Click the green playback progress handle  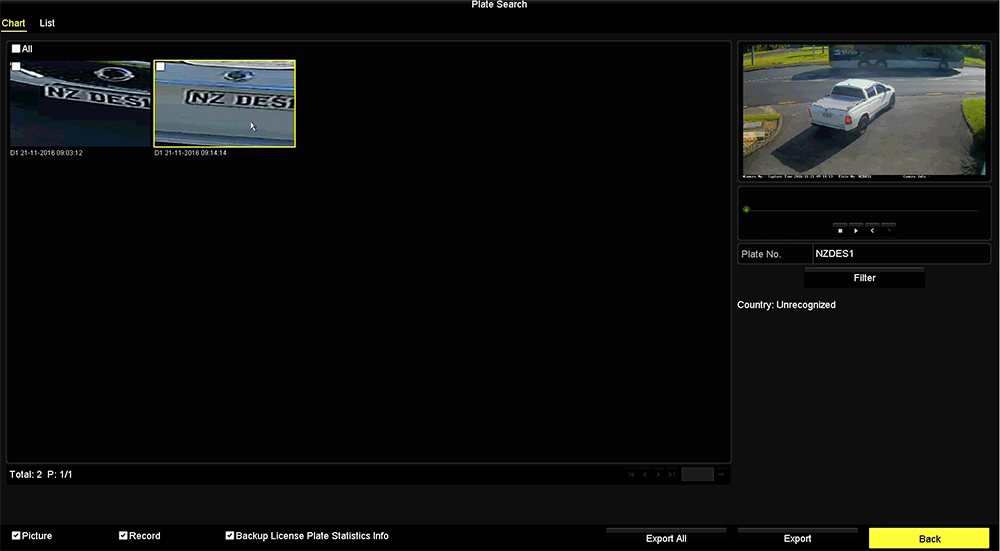[x=746, y=210]
